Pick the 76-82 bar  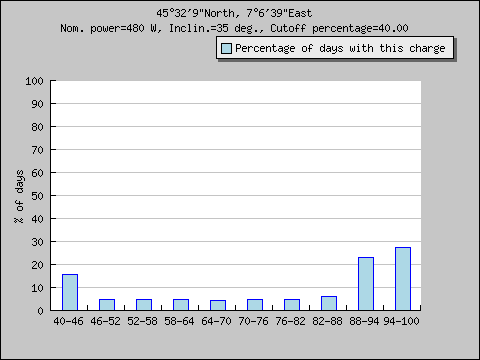coord(292,305)
